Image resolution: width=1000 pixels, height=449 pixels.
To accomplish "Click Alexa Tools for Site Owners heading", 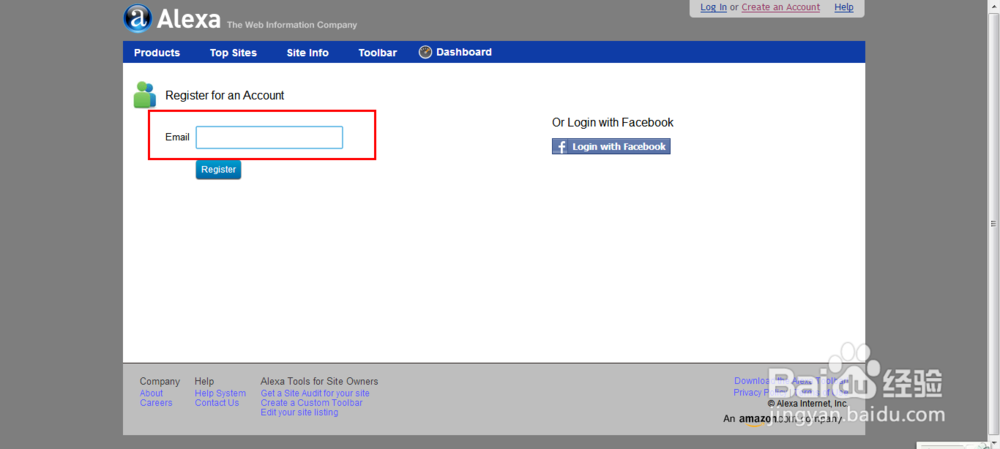I will point(320,381).
